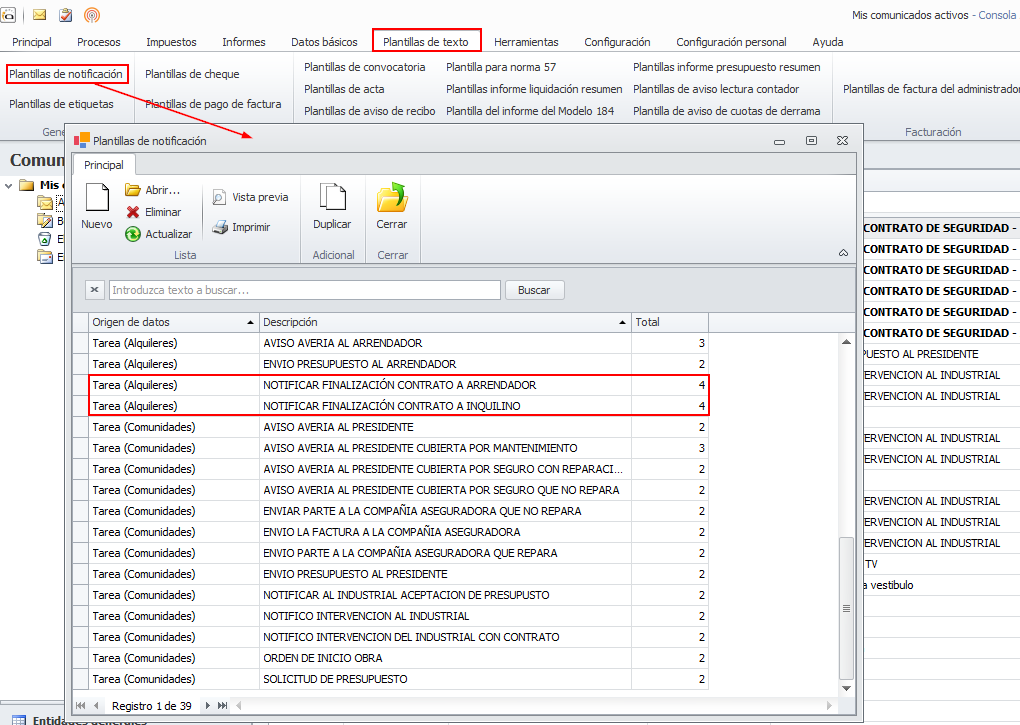Screen dimensions: 1020x725
Task: Collapse the ribbon with chevron arrow
Action: [x=843, y=254]
